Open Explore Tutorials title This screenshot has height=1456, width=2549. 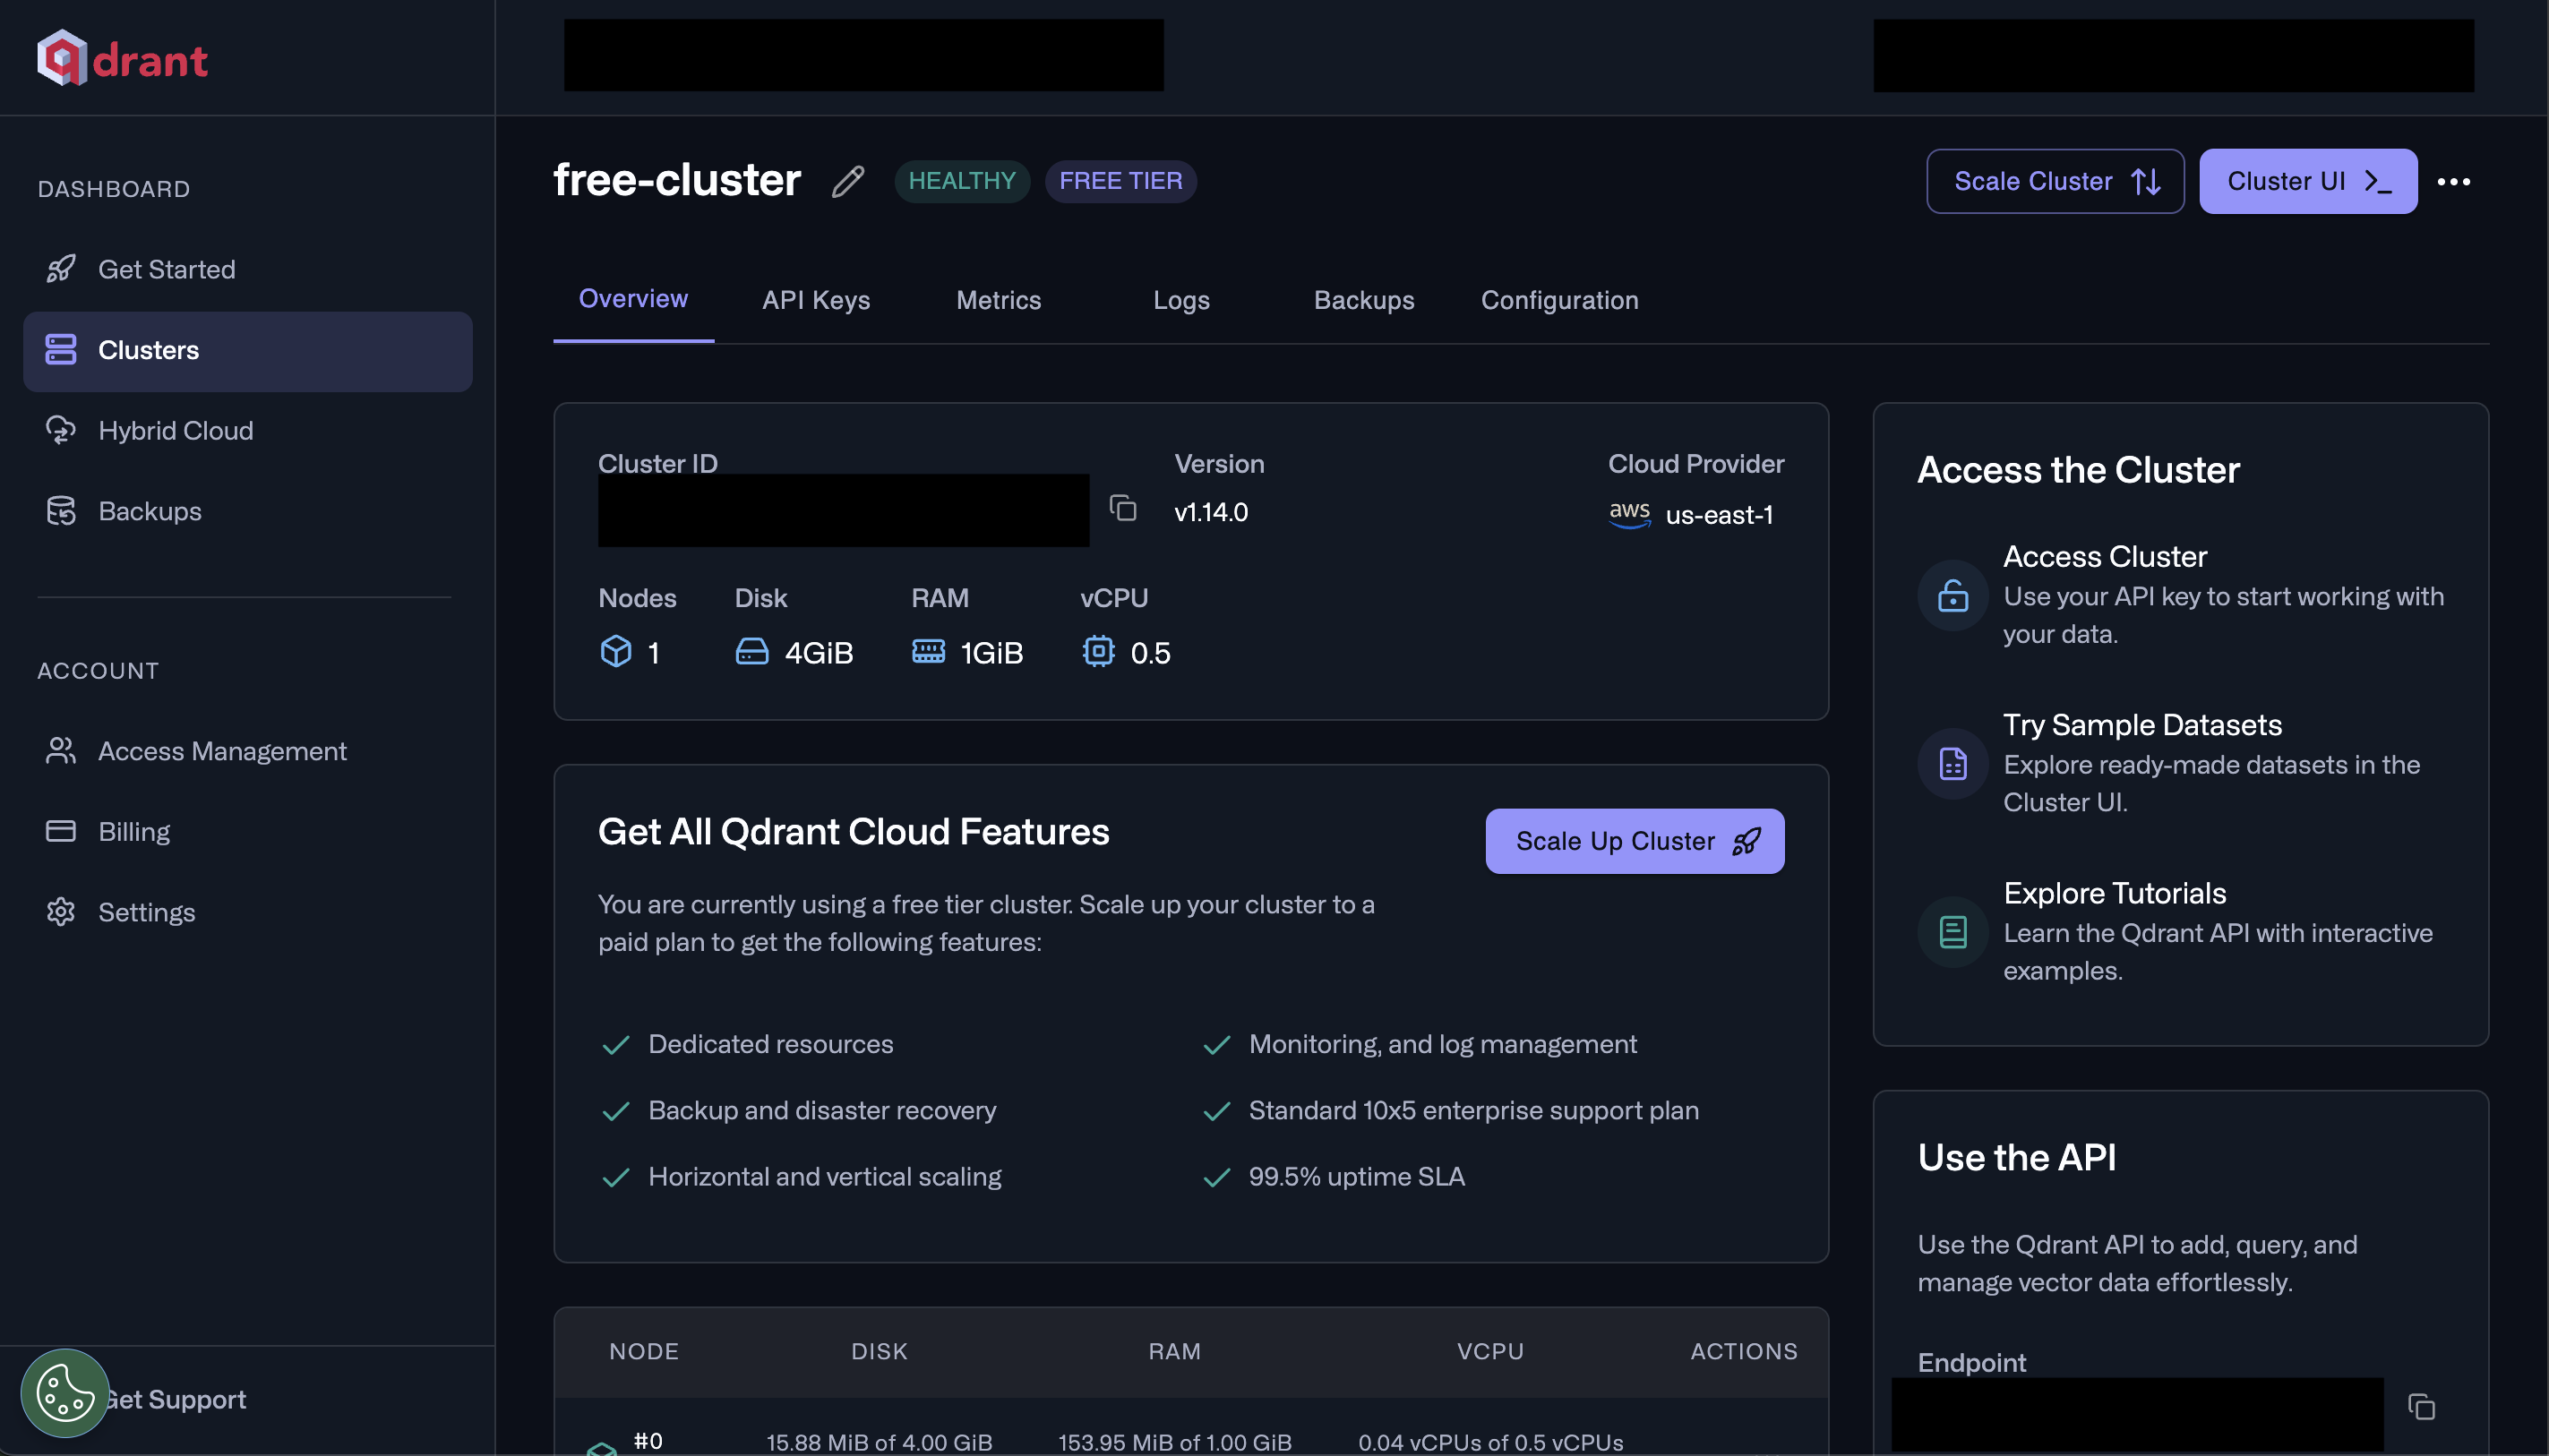tap(2114, 892)
